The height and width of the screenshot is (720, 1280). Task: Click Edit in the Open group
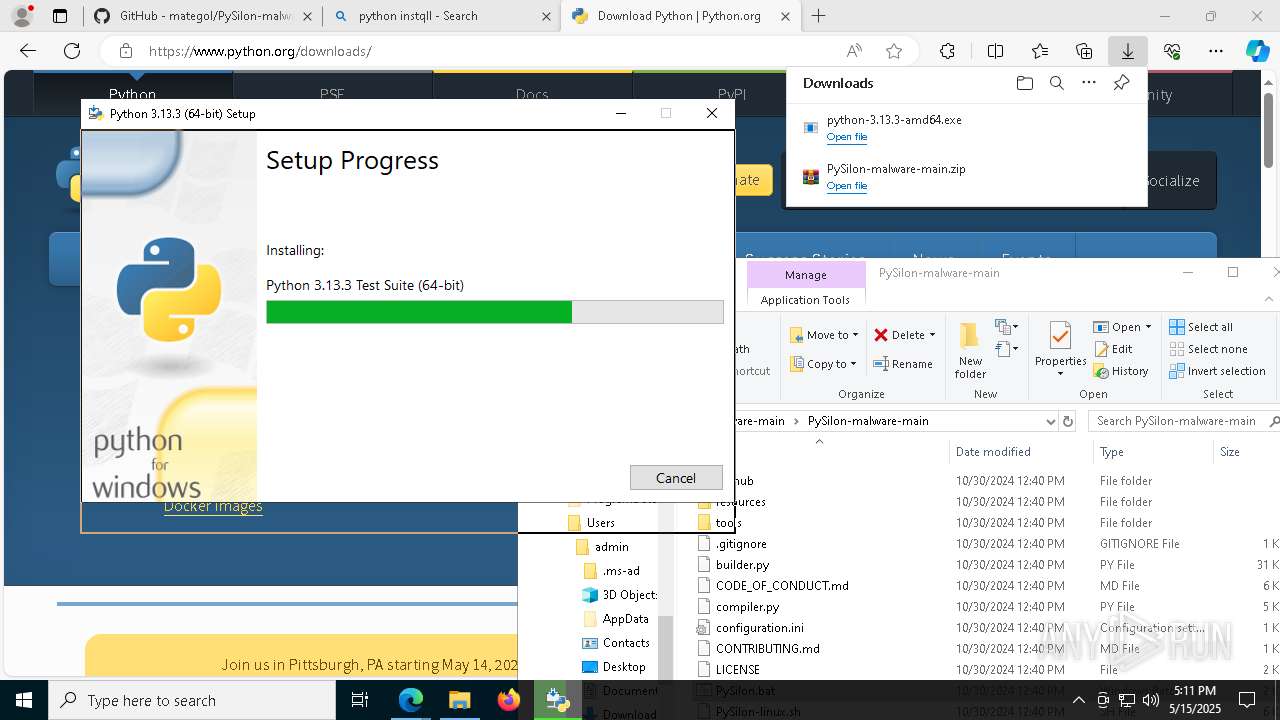point(1113,349)
